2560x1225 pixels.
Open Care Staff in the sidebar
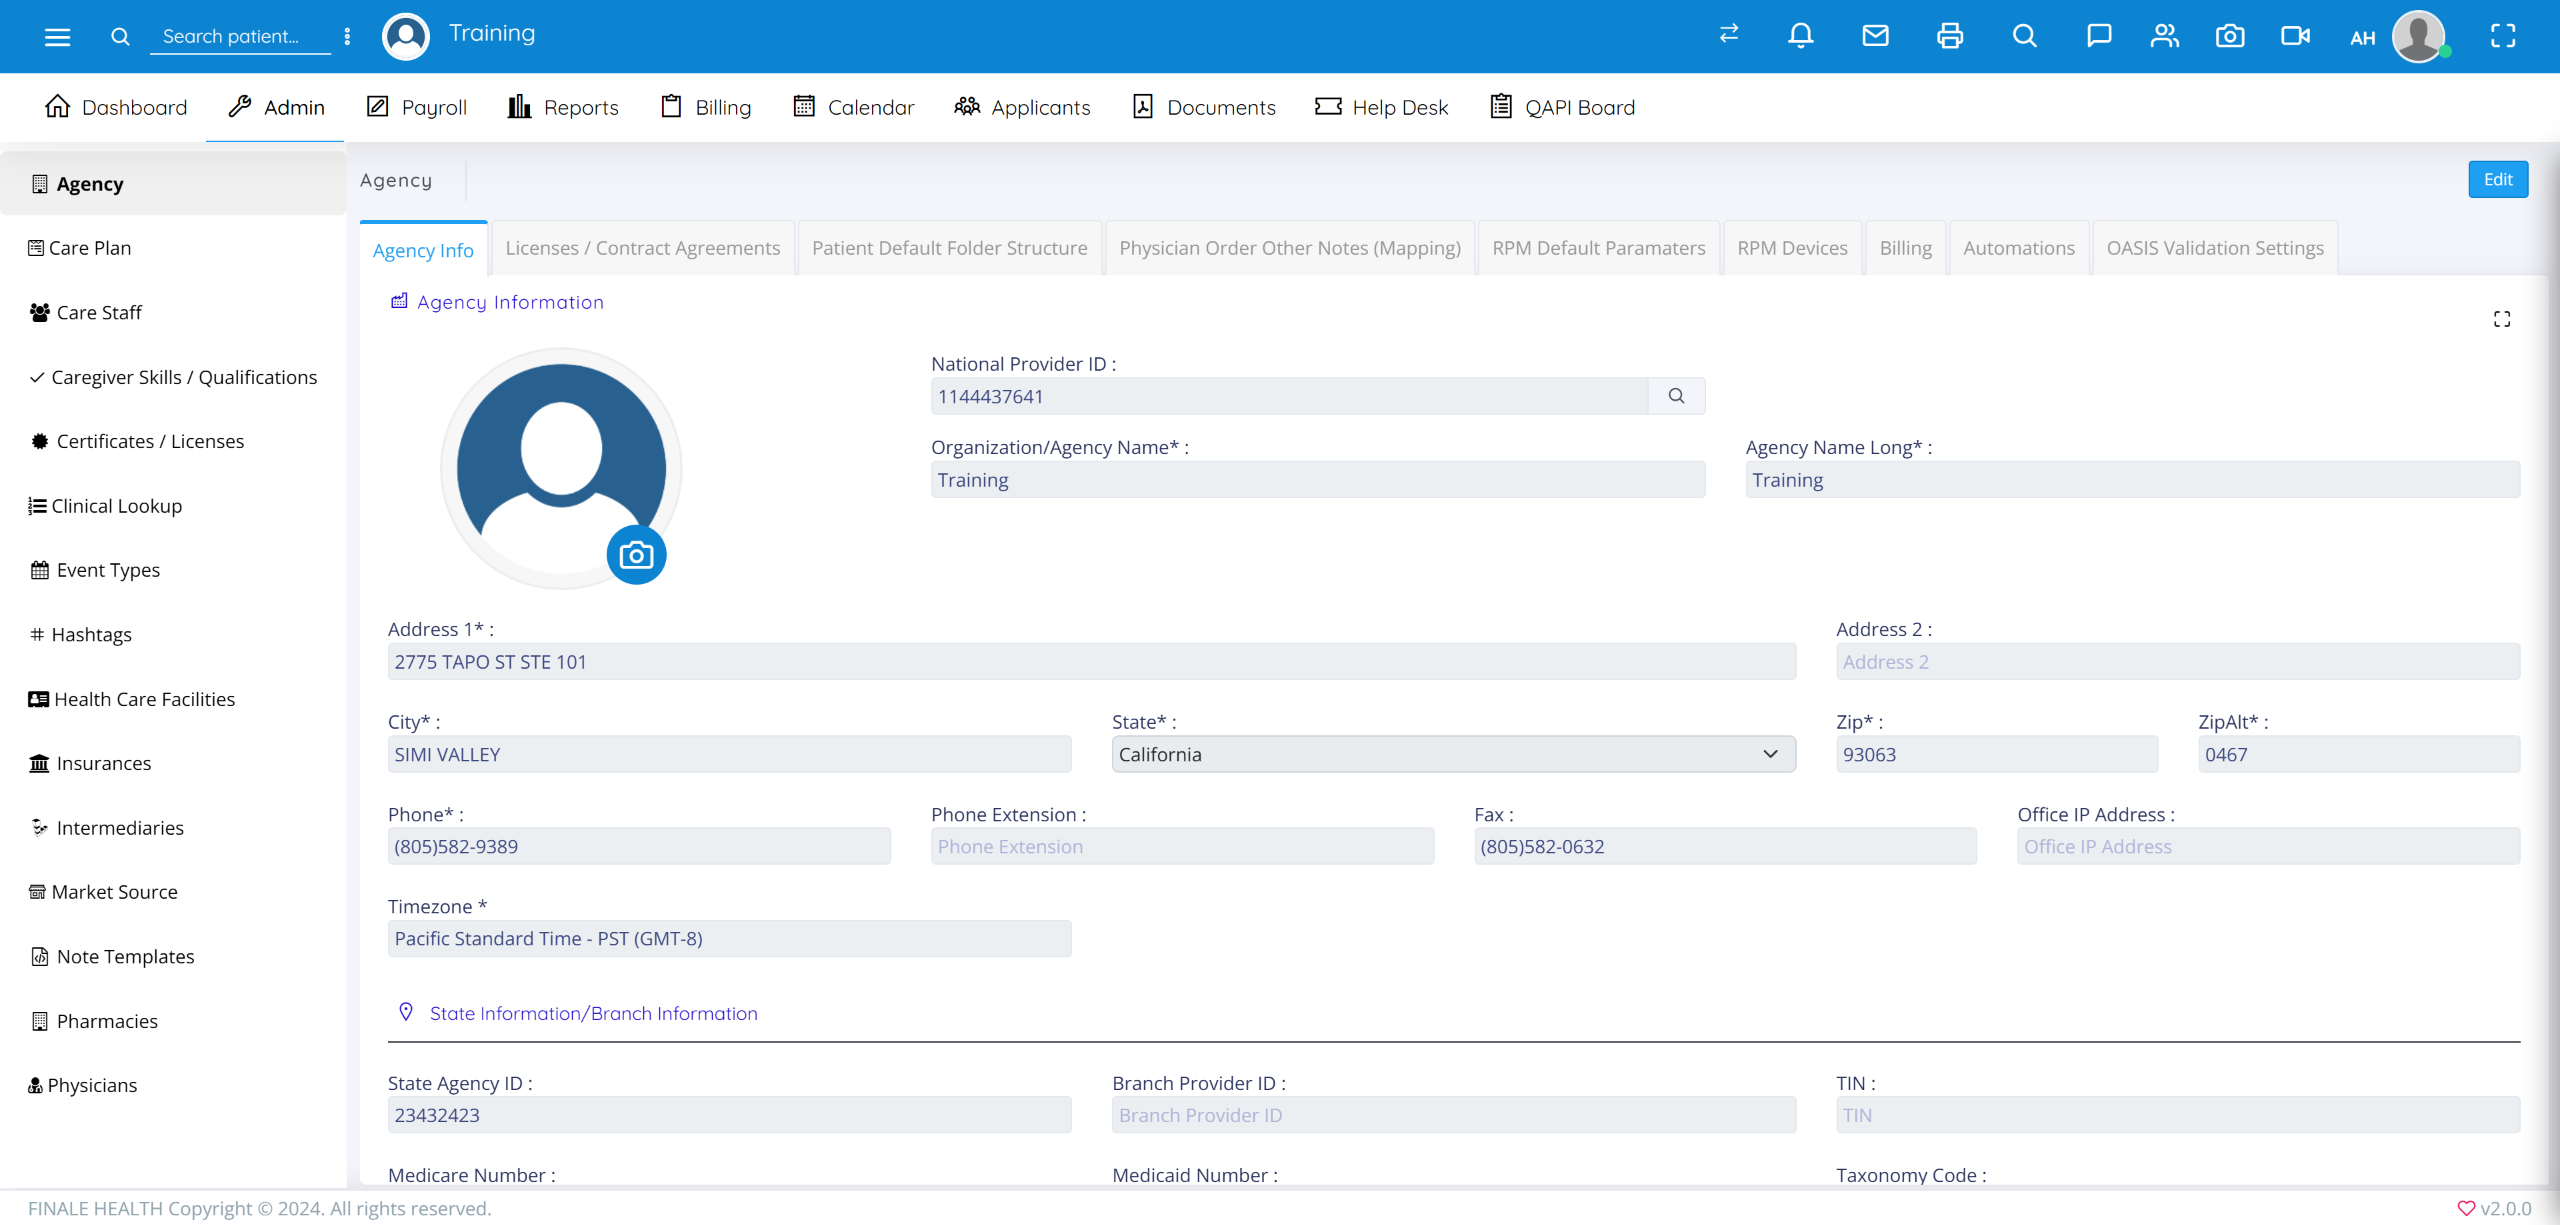click(99, 312)
